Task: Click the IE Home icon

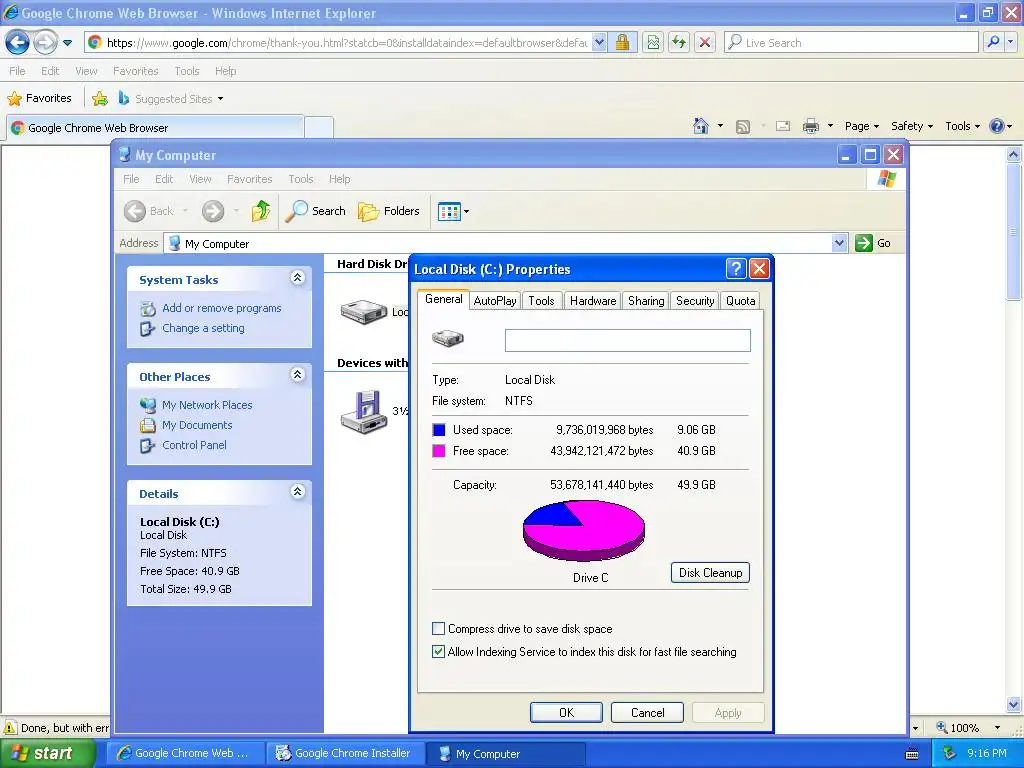Action: click(x=701, y=125)
